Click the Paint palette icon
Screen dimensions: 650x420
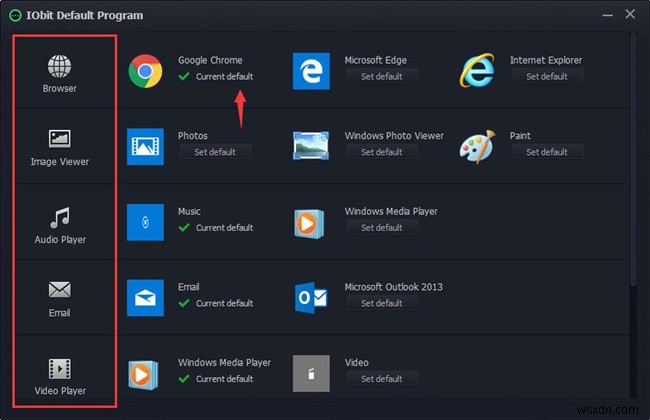478,146
